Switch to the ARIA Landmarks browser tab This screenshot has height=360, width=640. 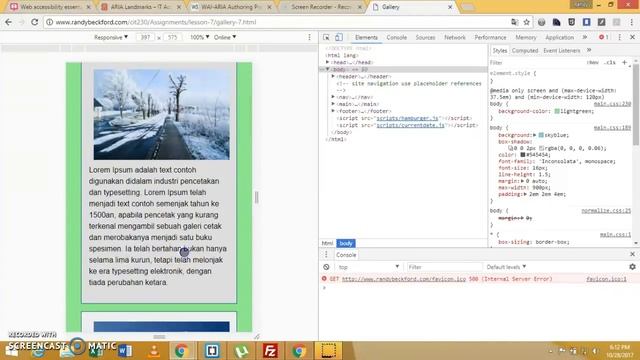pyautogui.click(x=141, y=7)
